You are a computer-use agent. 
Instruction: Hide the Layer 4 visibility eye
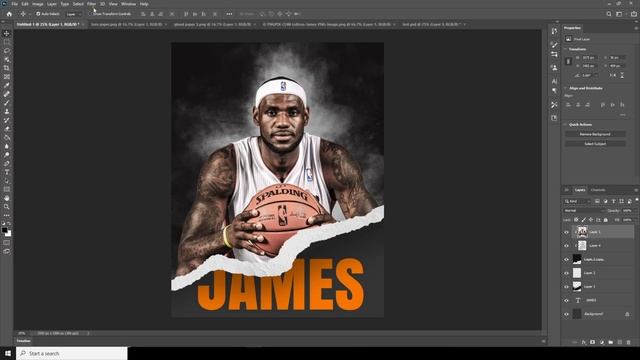pyautogui.click(x=566, y=246)
